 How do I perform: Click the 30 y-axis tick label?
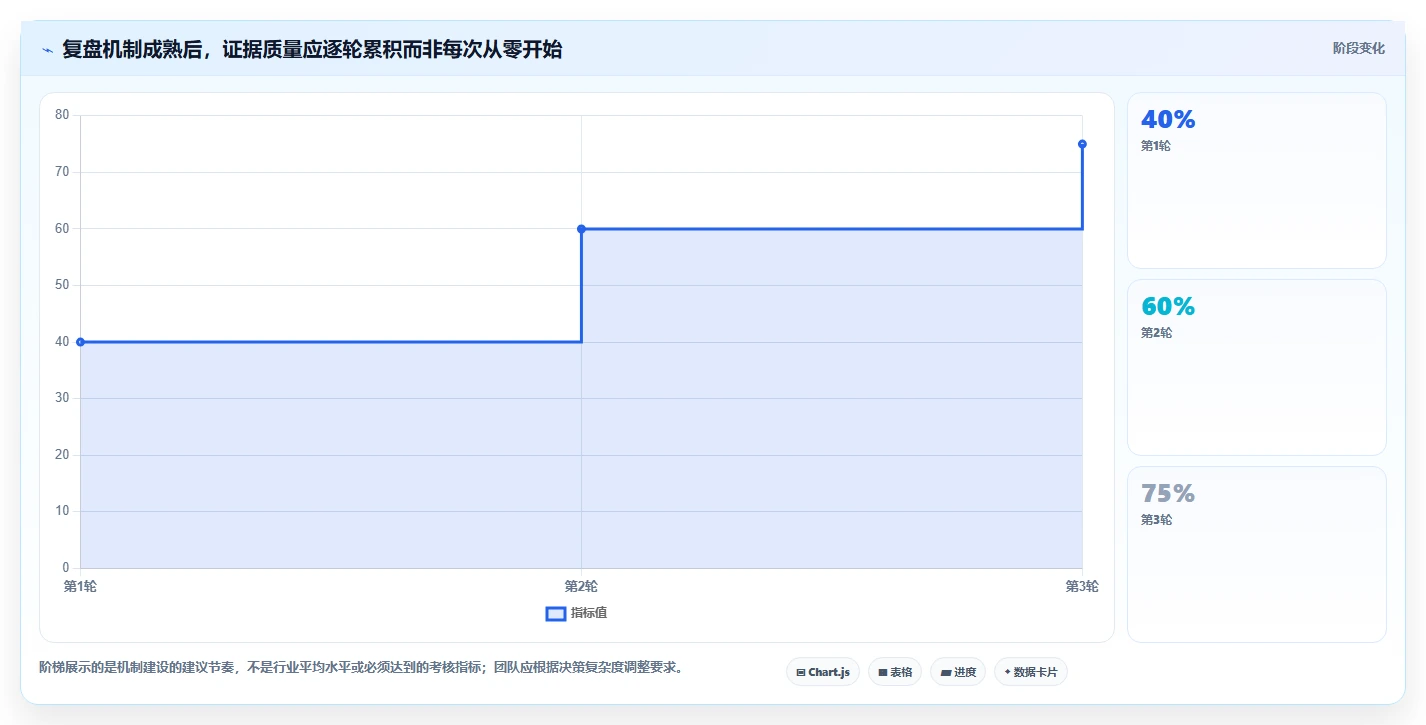click(62, 398)
